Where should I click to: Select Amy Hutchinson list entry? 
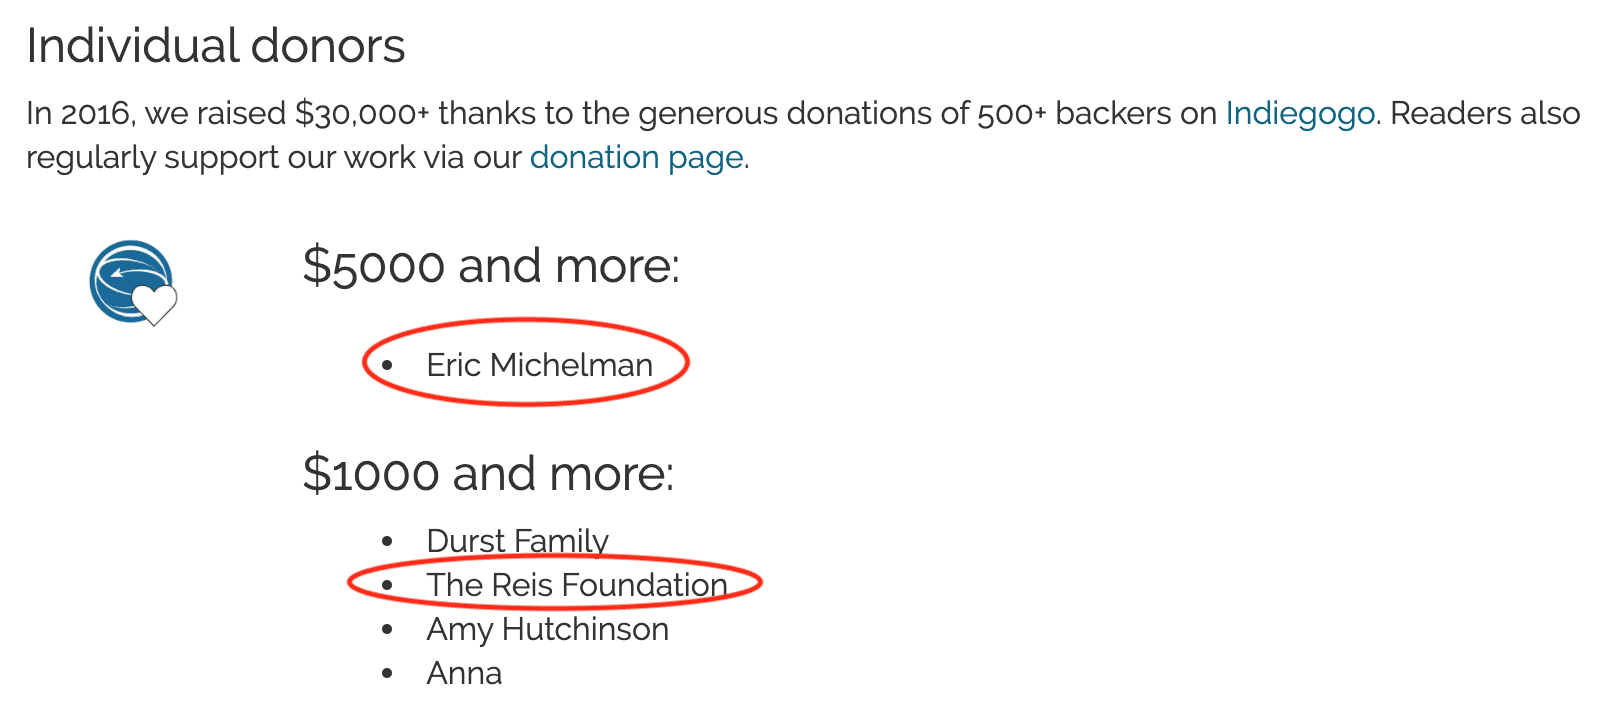(x=547, y=629)
